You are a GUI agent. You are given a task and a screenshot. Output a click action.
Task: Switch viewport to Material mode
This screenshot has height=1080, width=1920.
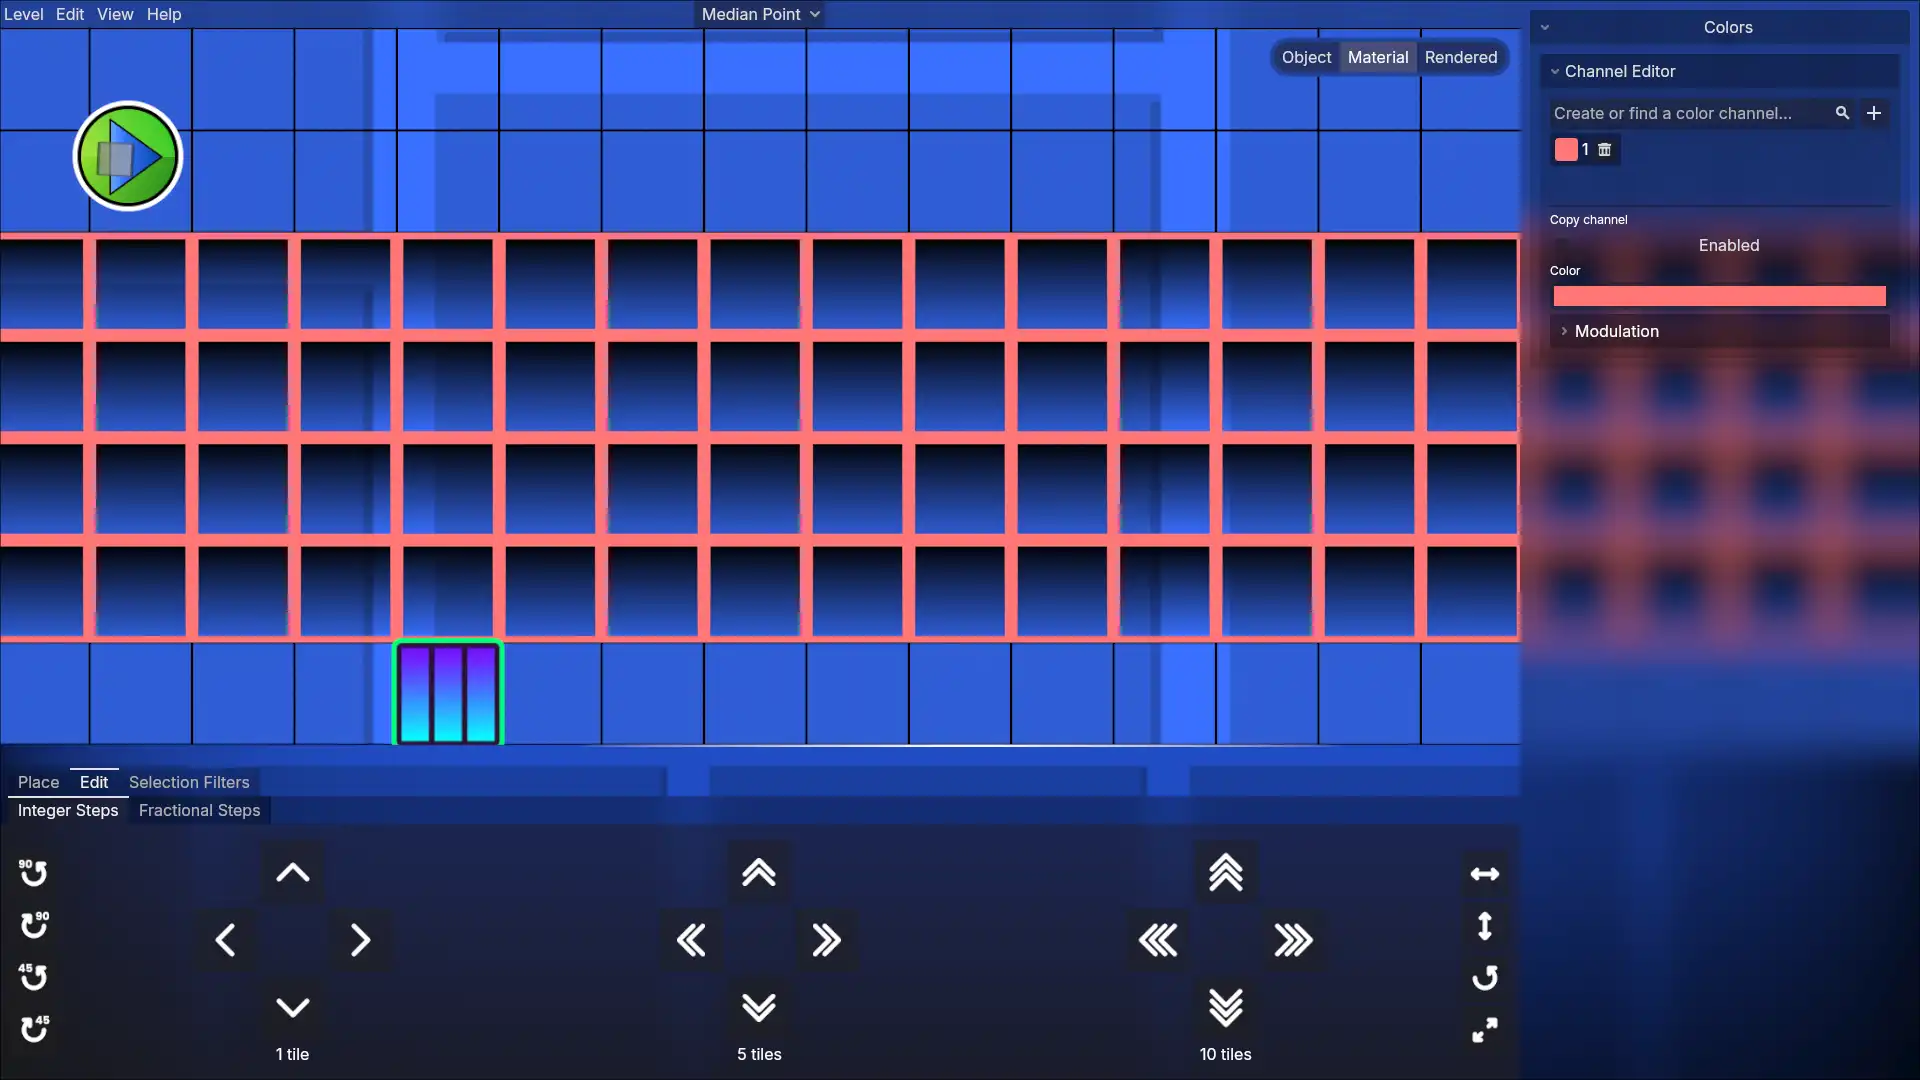(1377, 57)
